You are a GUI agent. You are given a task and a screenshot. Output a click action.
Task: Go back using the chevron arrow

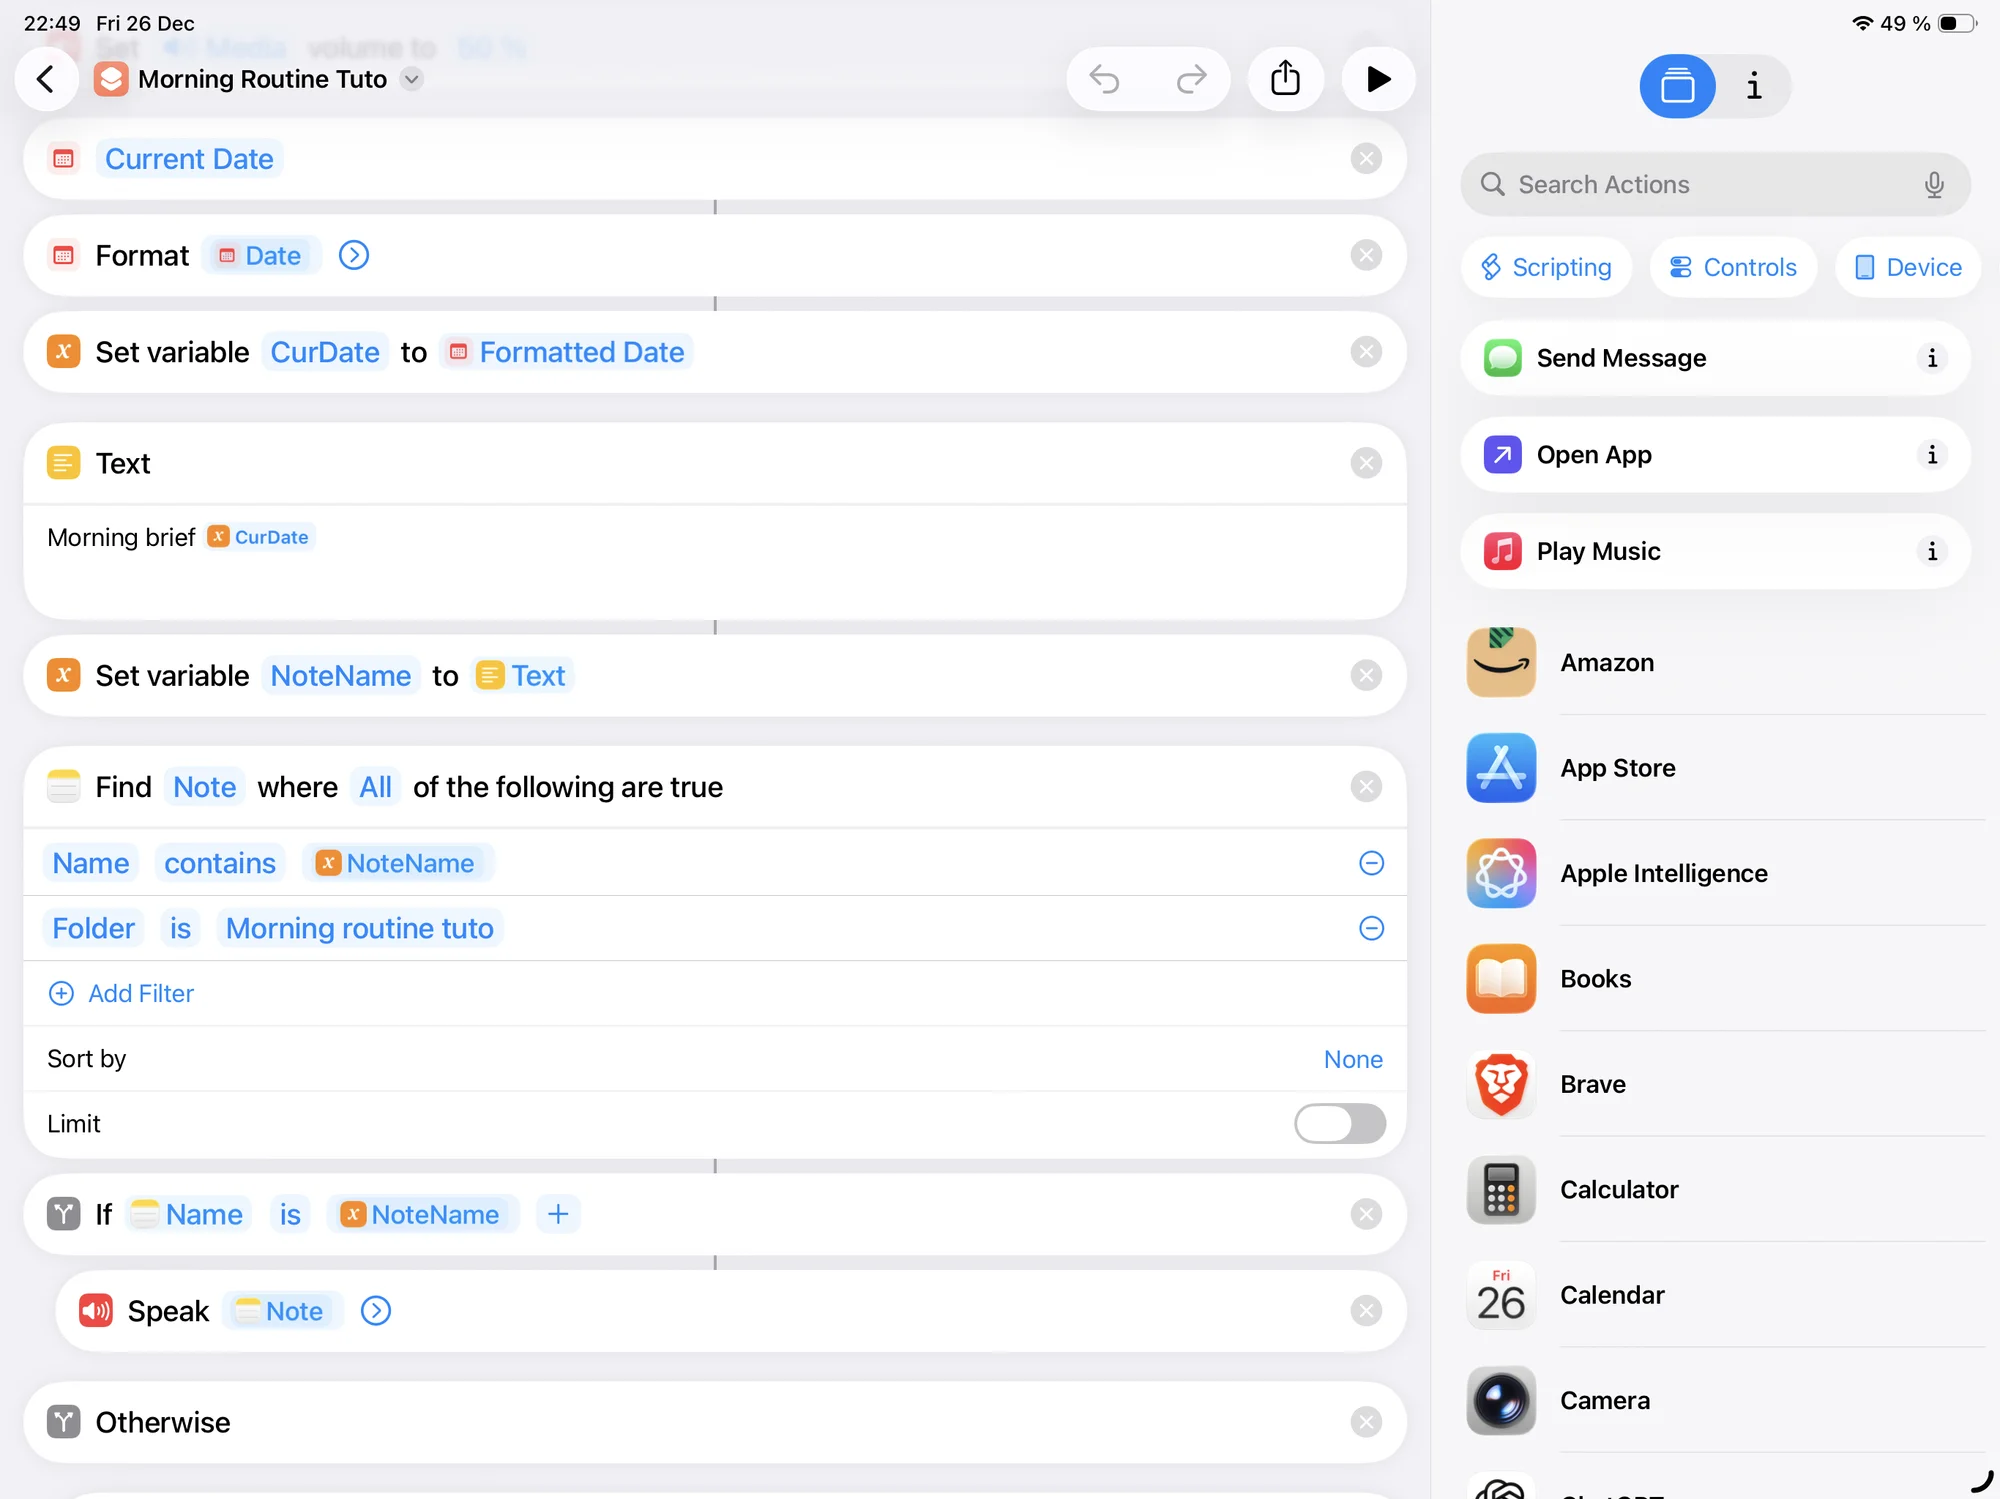[46, 79]
